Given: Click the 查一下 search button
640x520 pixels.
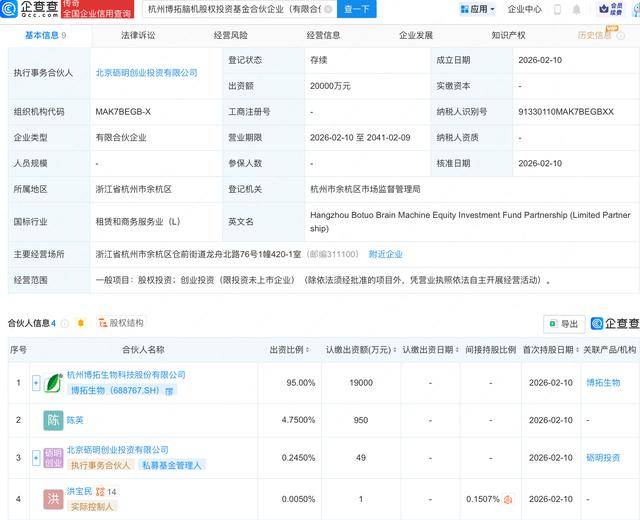Looking at the screenshot, I should pos(354,9).
